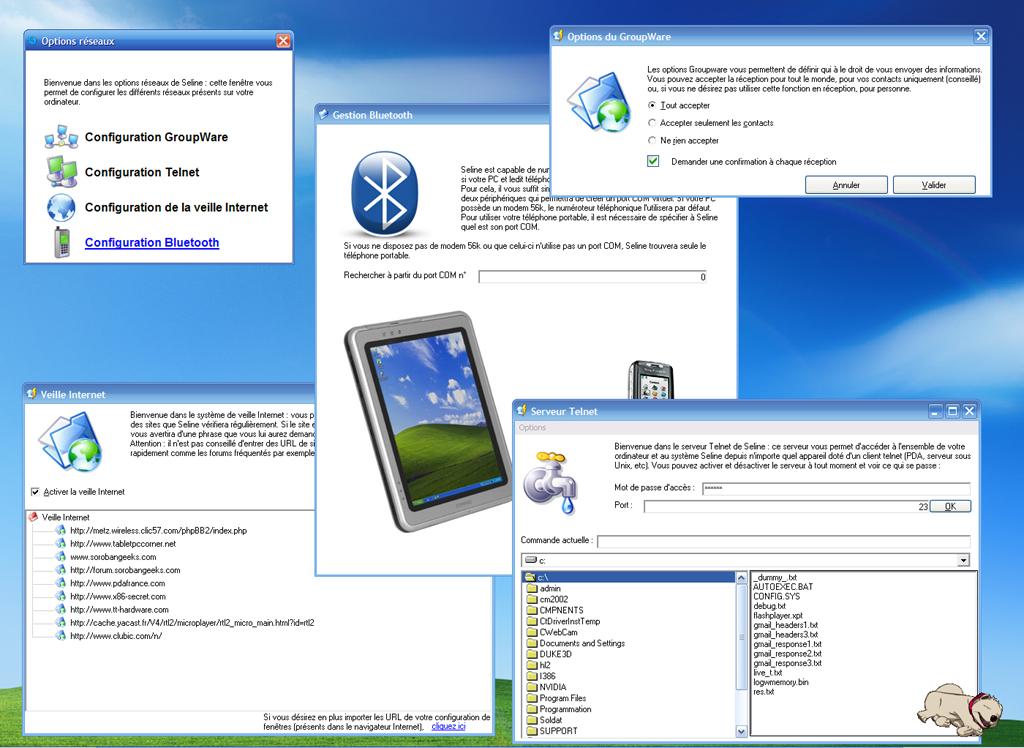Select the hl2 folder name
Image resolution: width=1024 pixels, height=748 pixels.
(545, 665)
